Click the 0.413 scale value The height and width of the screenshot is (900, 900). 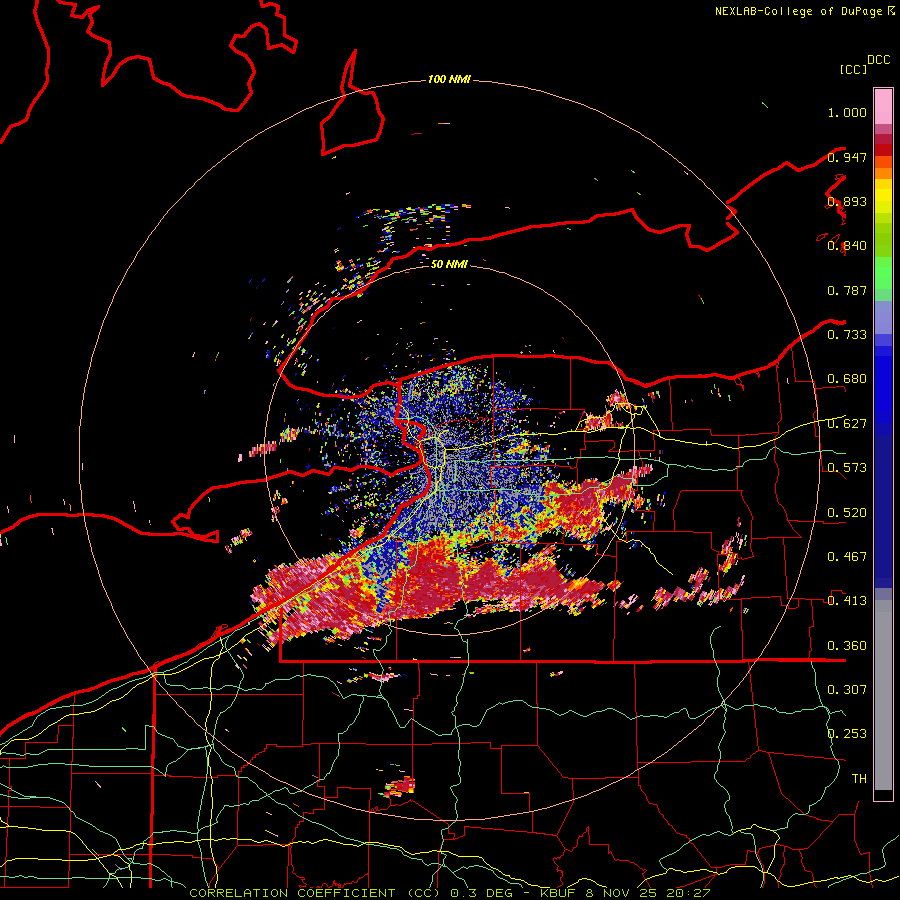[x=847, y=601]
